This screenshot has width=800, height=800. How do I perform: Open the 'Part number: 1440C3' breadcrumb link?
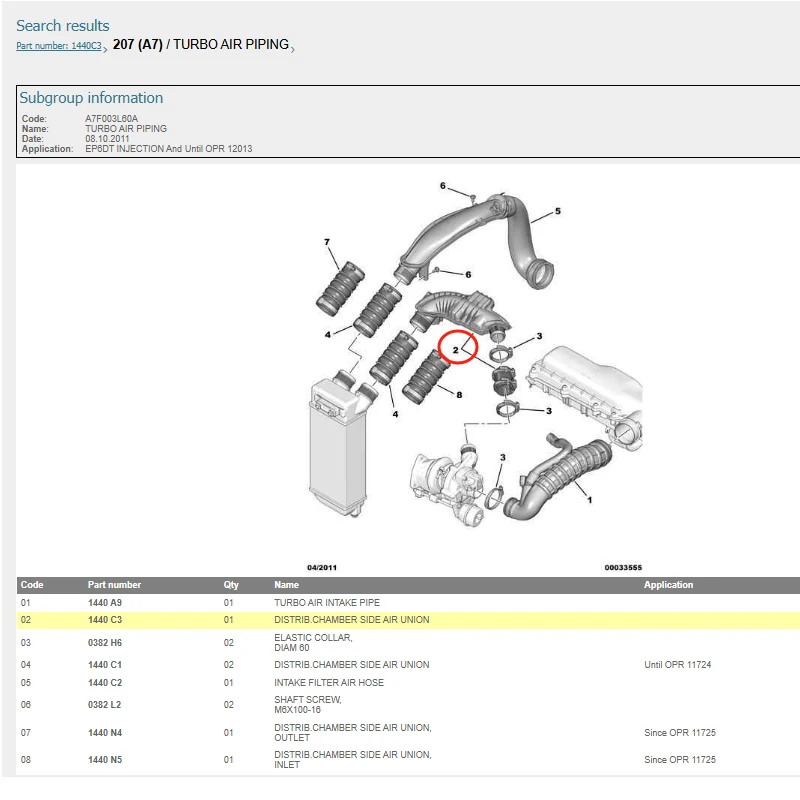pyautogui.click(x=58, y=46)
